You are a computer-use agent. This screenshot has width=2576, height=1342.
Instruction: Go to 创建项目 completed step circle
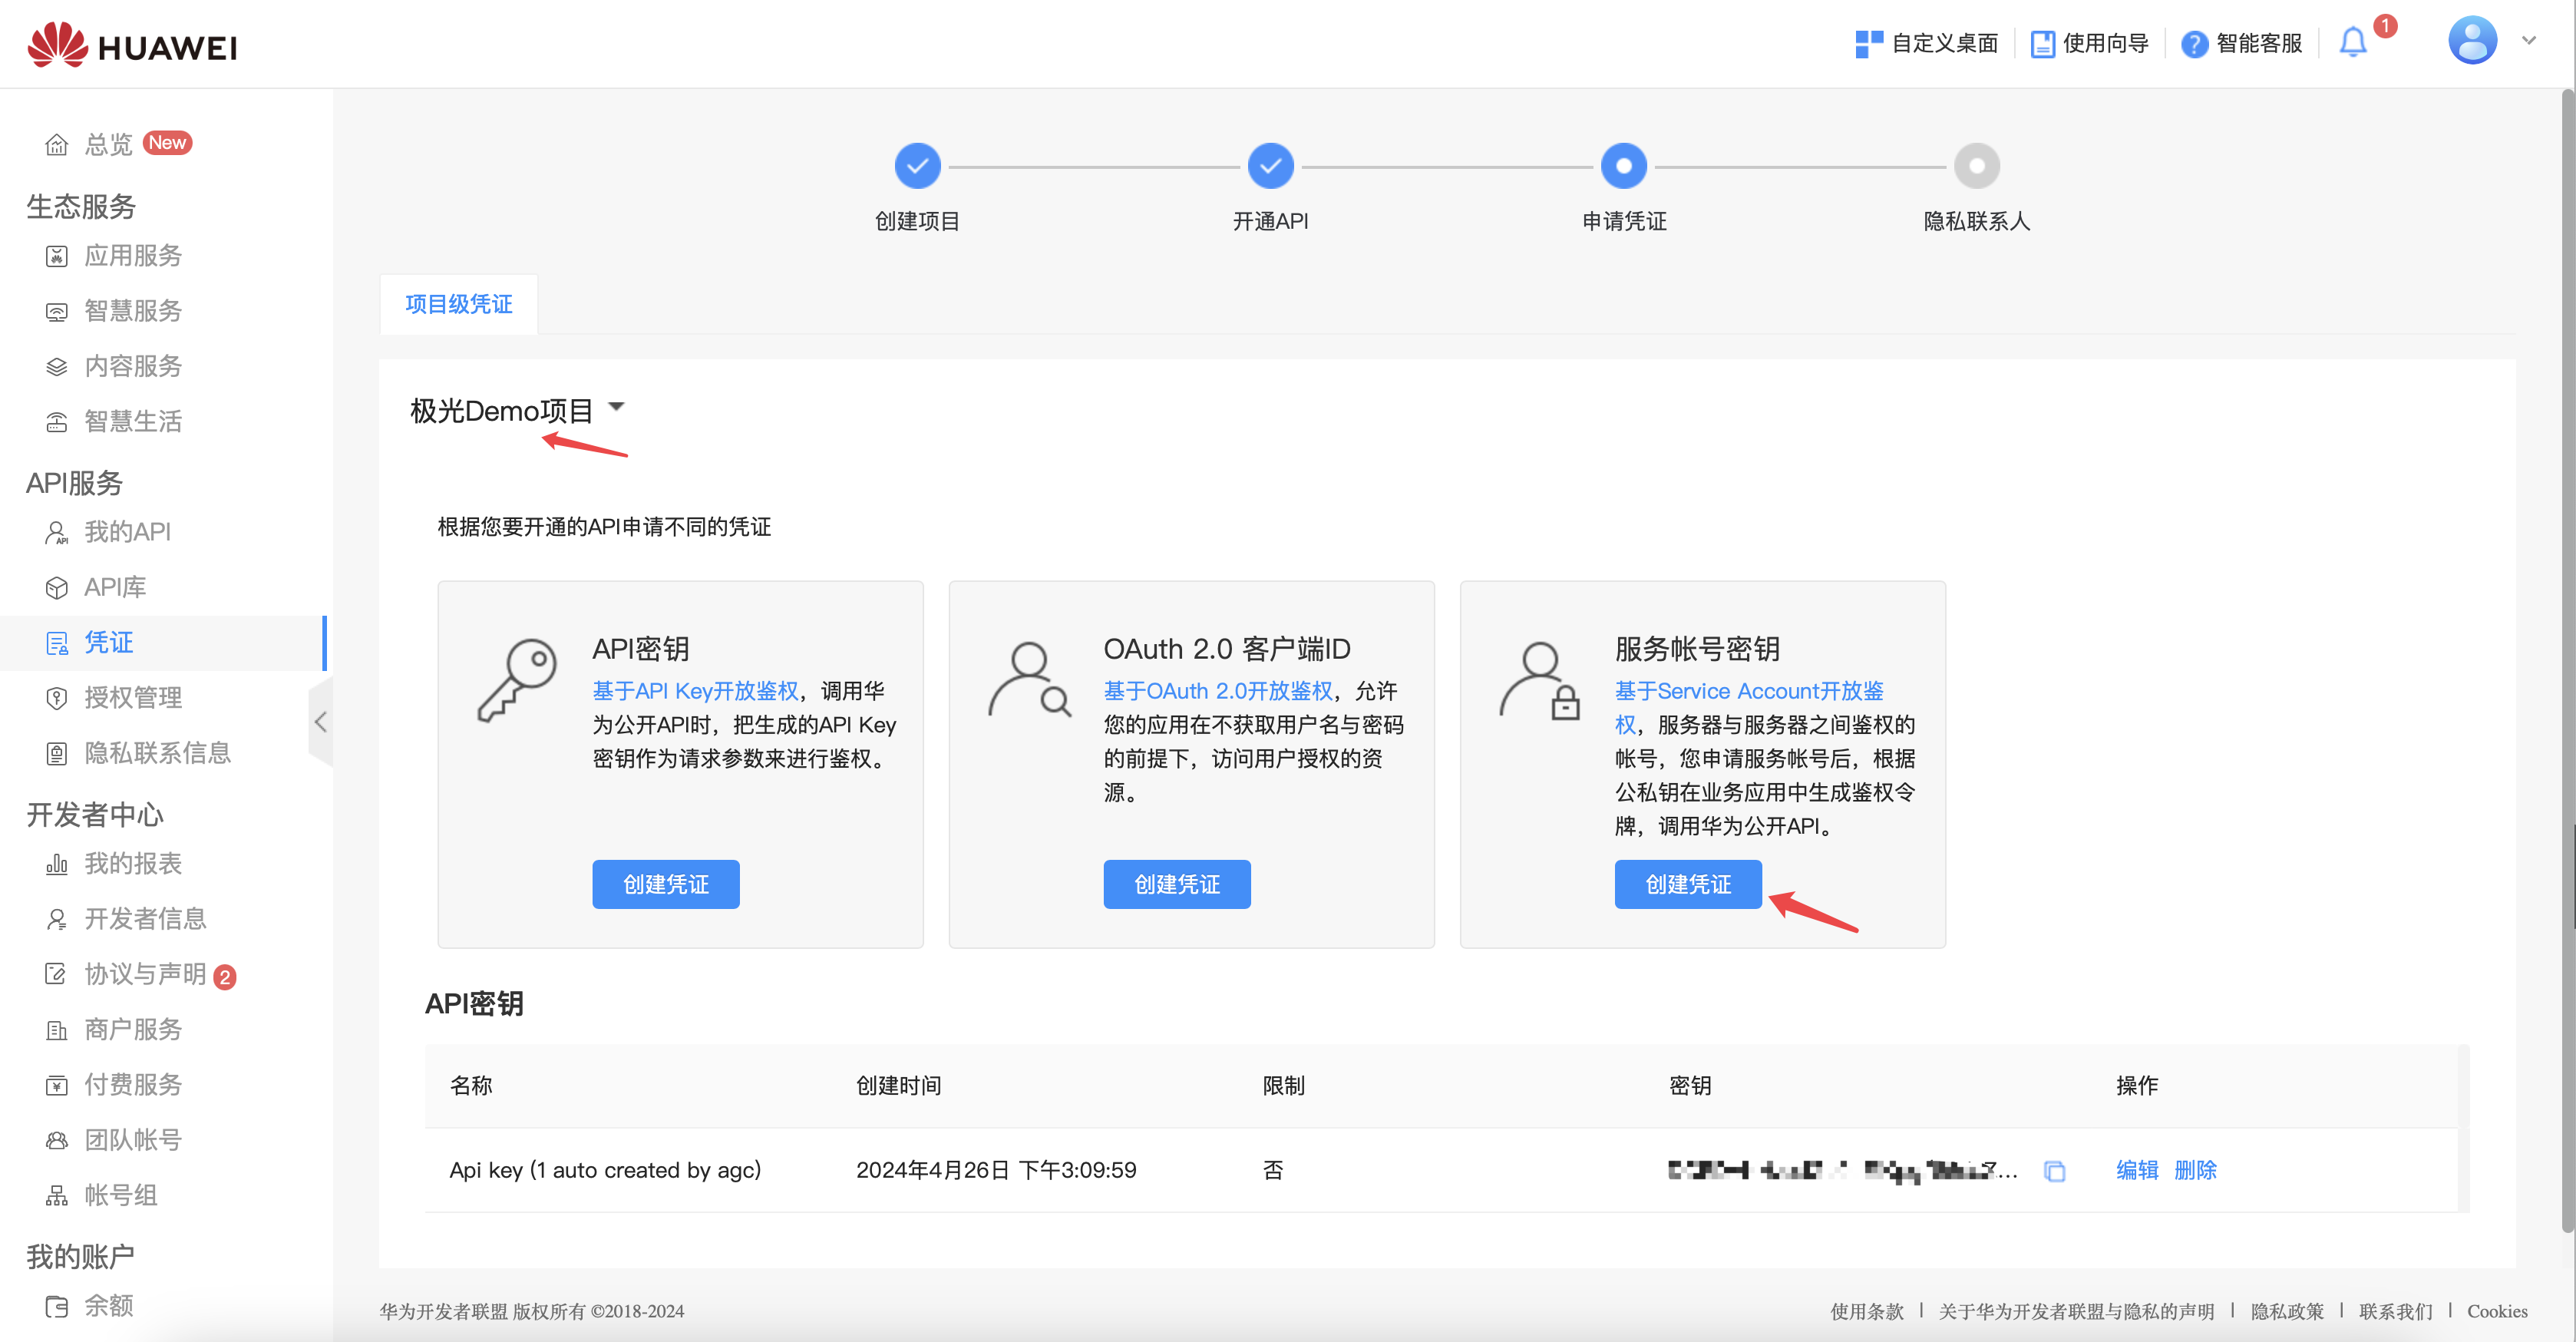(917, 166)
